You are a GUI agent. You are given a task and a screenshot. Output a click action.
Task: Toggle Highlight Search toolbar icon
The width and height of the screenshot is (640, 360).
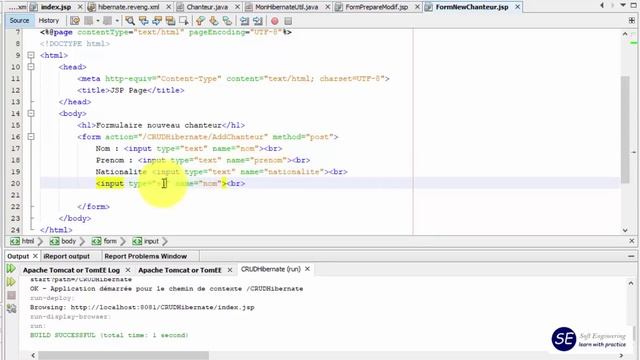coord(171,20)
